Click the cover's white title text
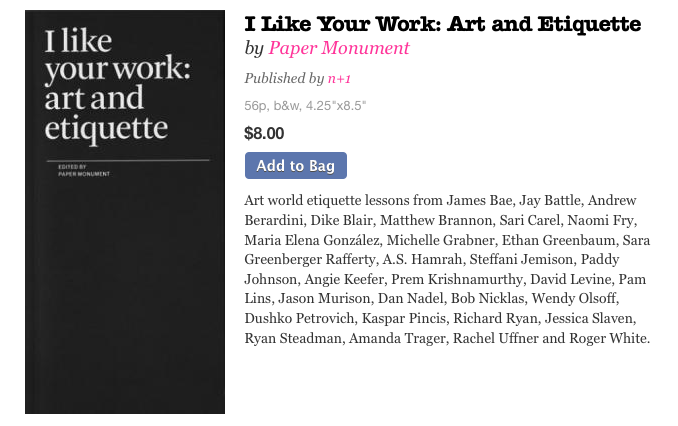The height and width of the screenshot is (426, 678). pyautogui.click(x=118, y=84)
